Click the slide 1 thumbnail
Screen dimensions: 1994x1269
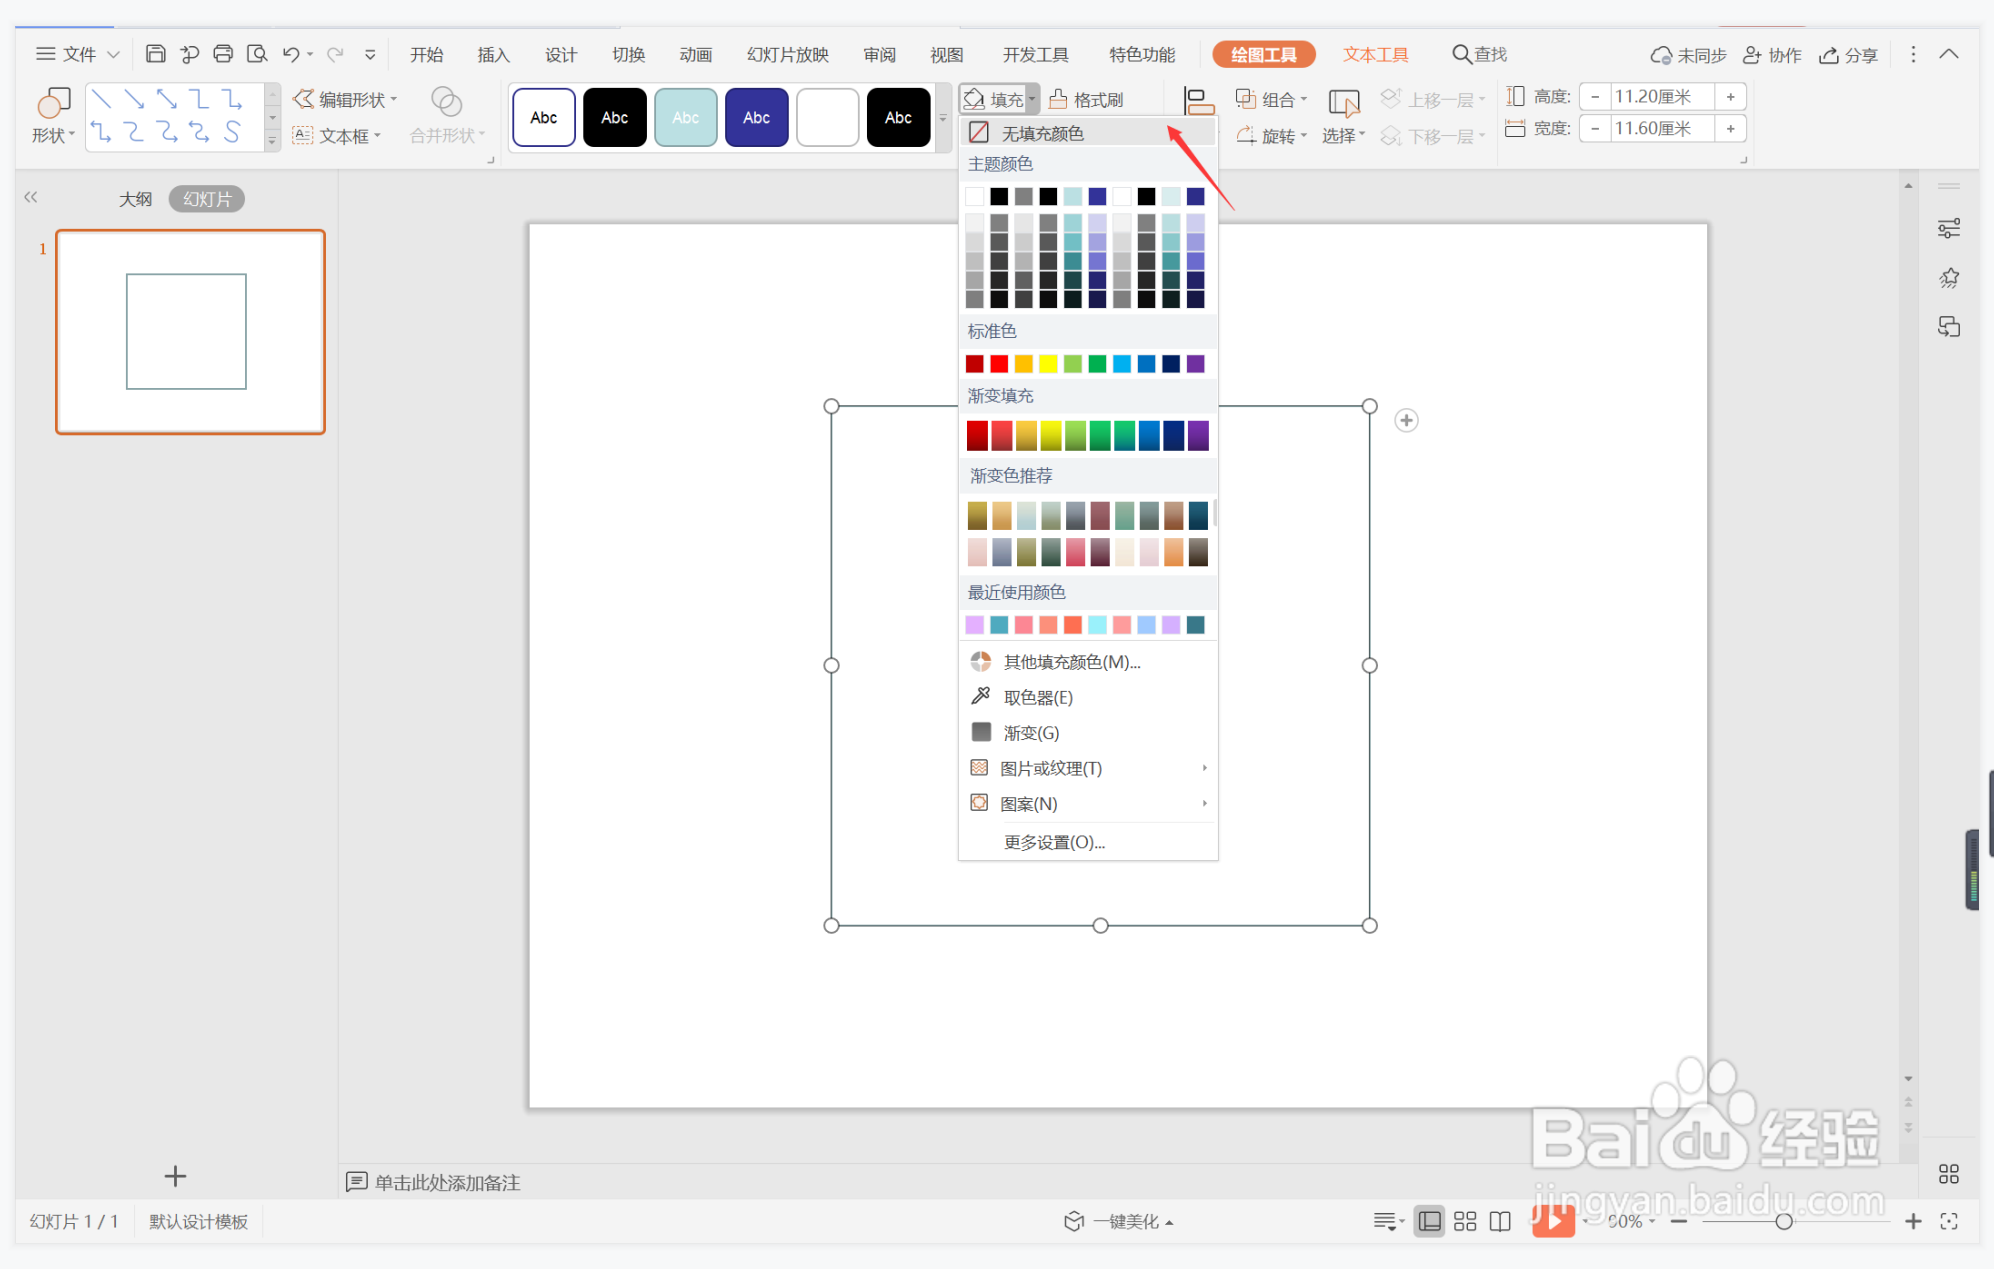tap(190, 332)
